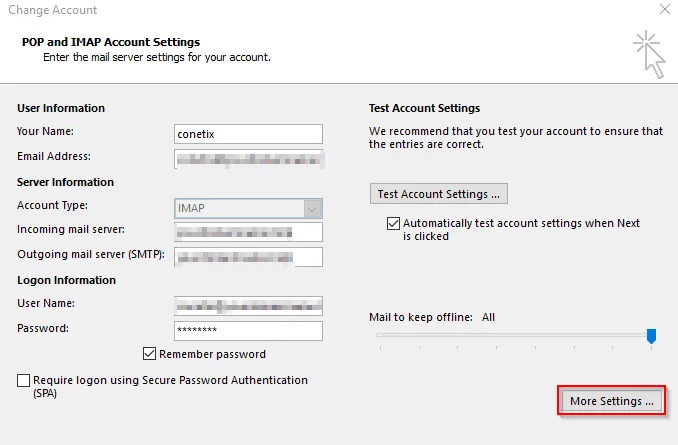Enable Require logon using Secure Password Authentication
The height and width of the screenshot is (445, 678).
24,381
